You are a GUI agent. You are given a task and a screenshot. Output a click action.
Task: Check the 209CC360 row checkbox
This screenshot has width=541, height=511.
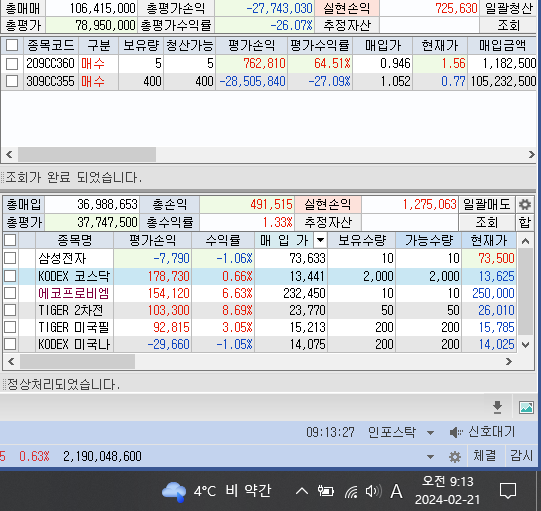[12, 63]
